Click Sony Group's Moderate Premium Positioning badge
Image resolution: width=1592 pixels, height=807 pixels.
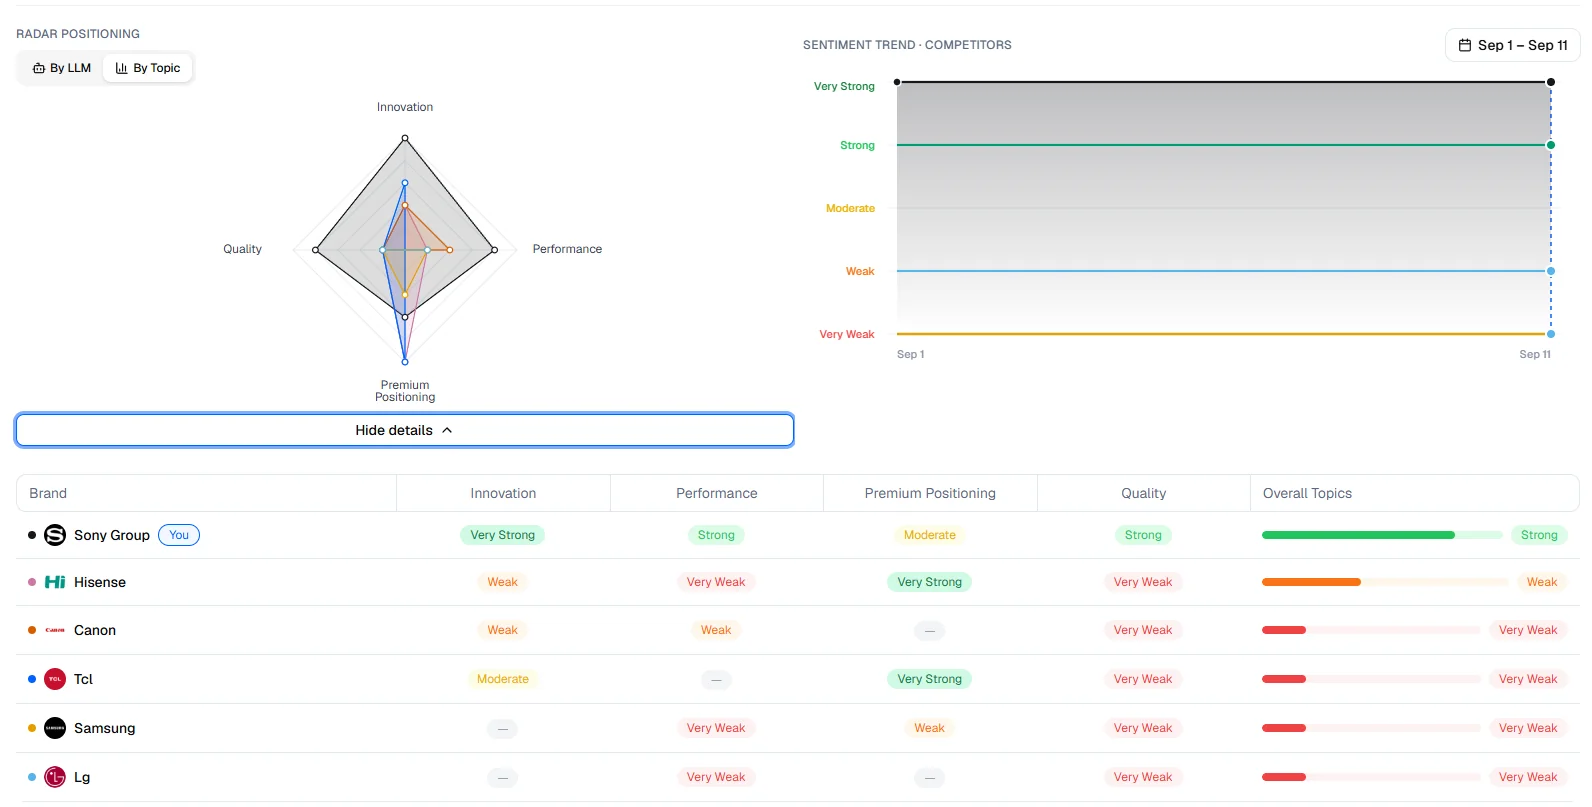930,535
